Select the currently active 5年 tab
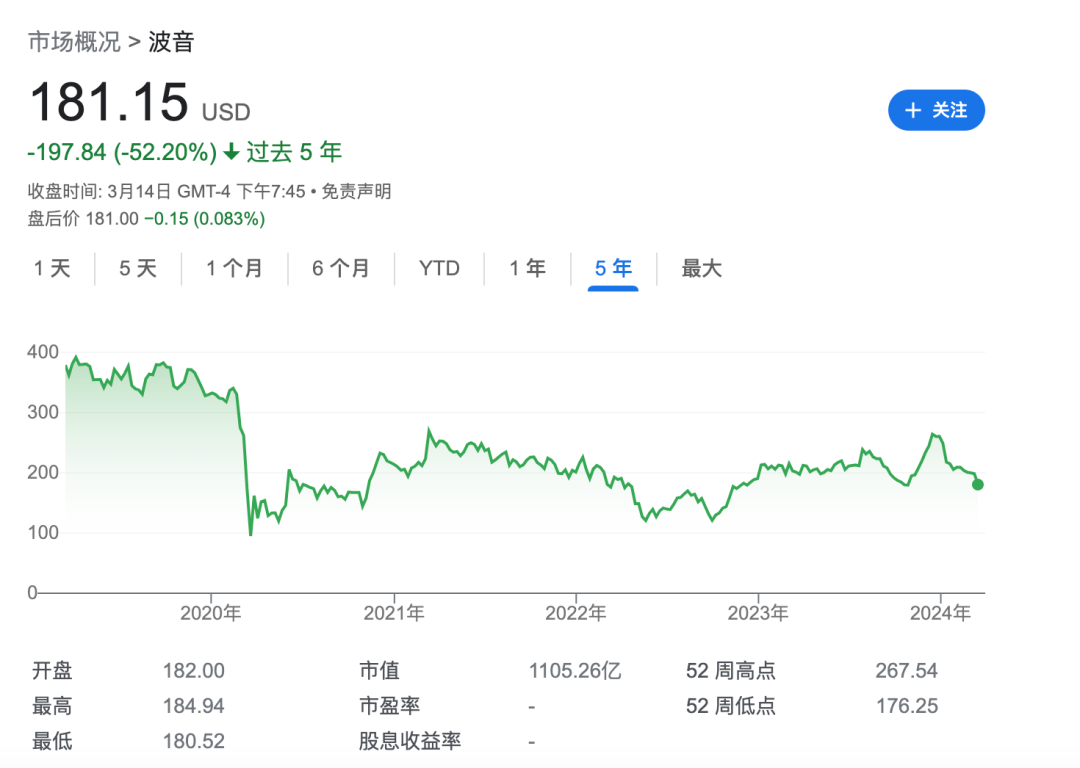 click(x=611, y=268)
